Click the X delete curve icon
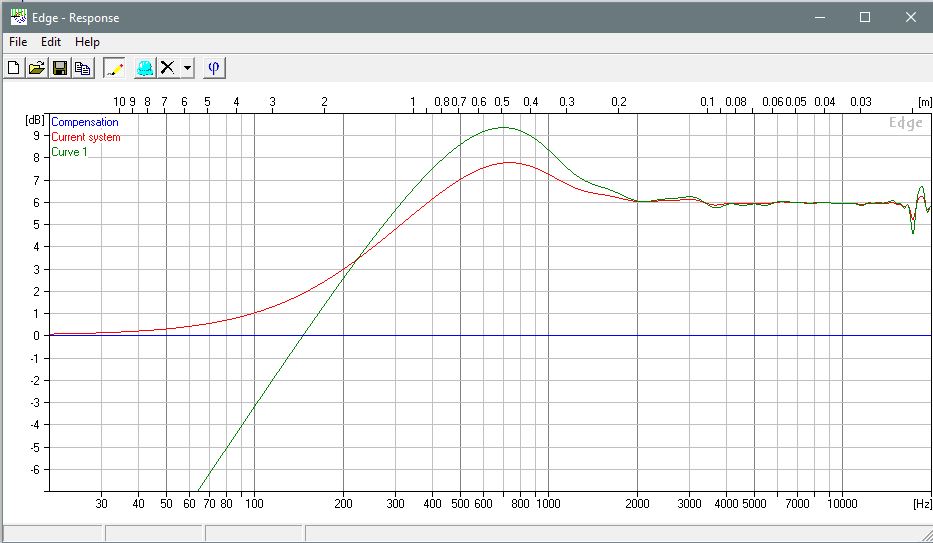 point(168,68)
